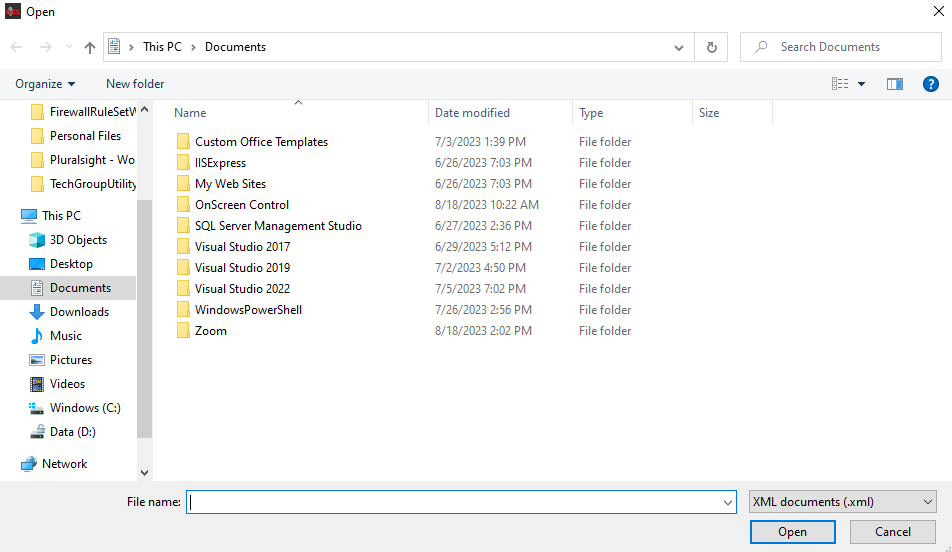This screenshot has width=952, height=552.
Task: Click This PC in the address breadcrumb
Action: (x=162, y=47)
